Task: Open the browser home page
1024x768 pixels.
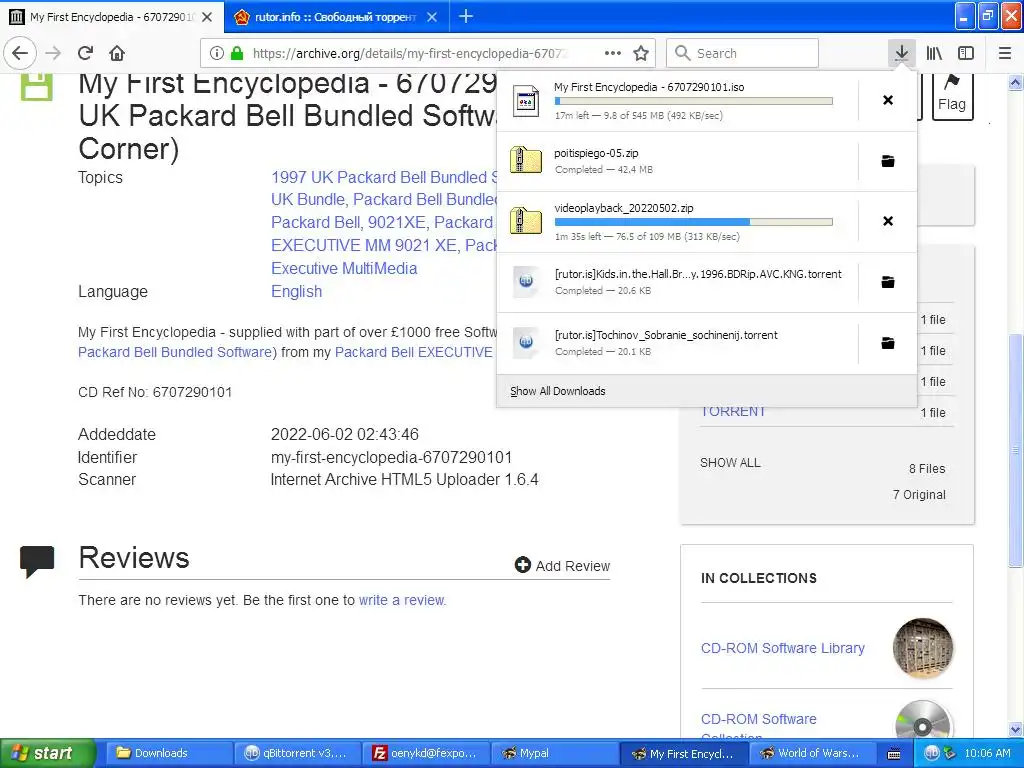Action: [117, 53]
